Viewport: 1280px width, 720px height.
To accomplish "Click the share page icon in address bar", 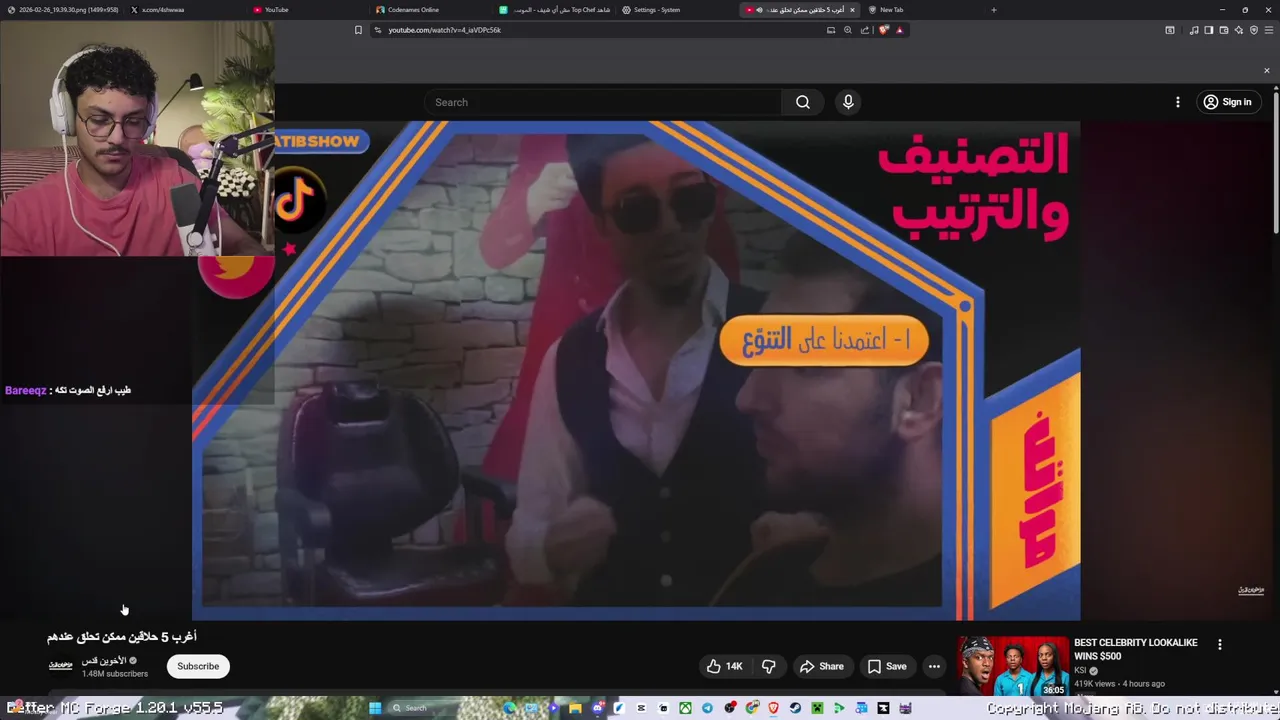I will click(x=865, y=30).
